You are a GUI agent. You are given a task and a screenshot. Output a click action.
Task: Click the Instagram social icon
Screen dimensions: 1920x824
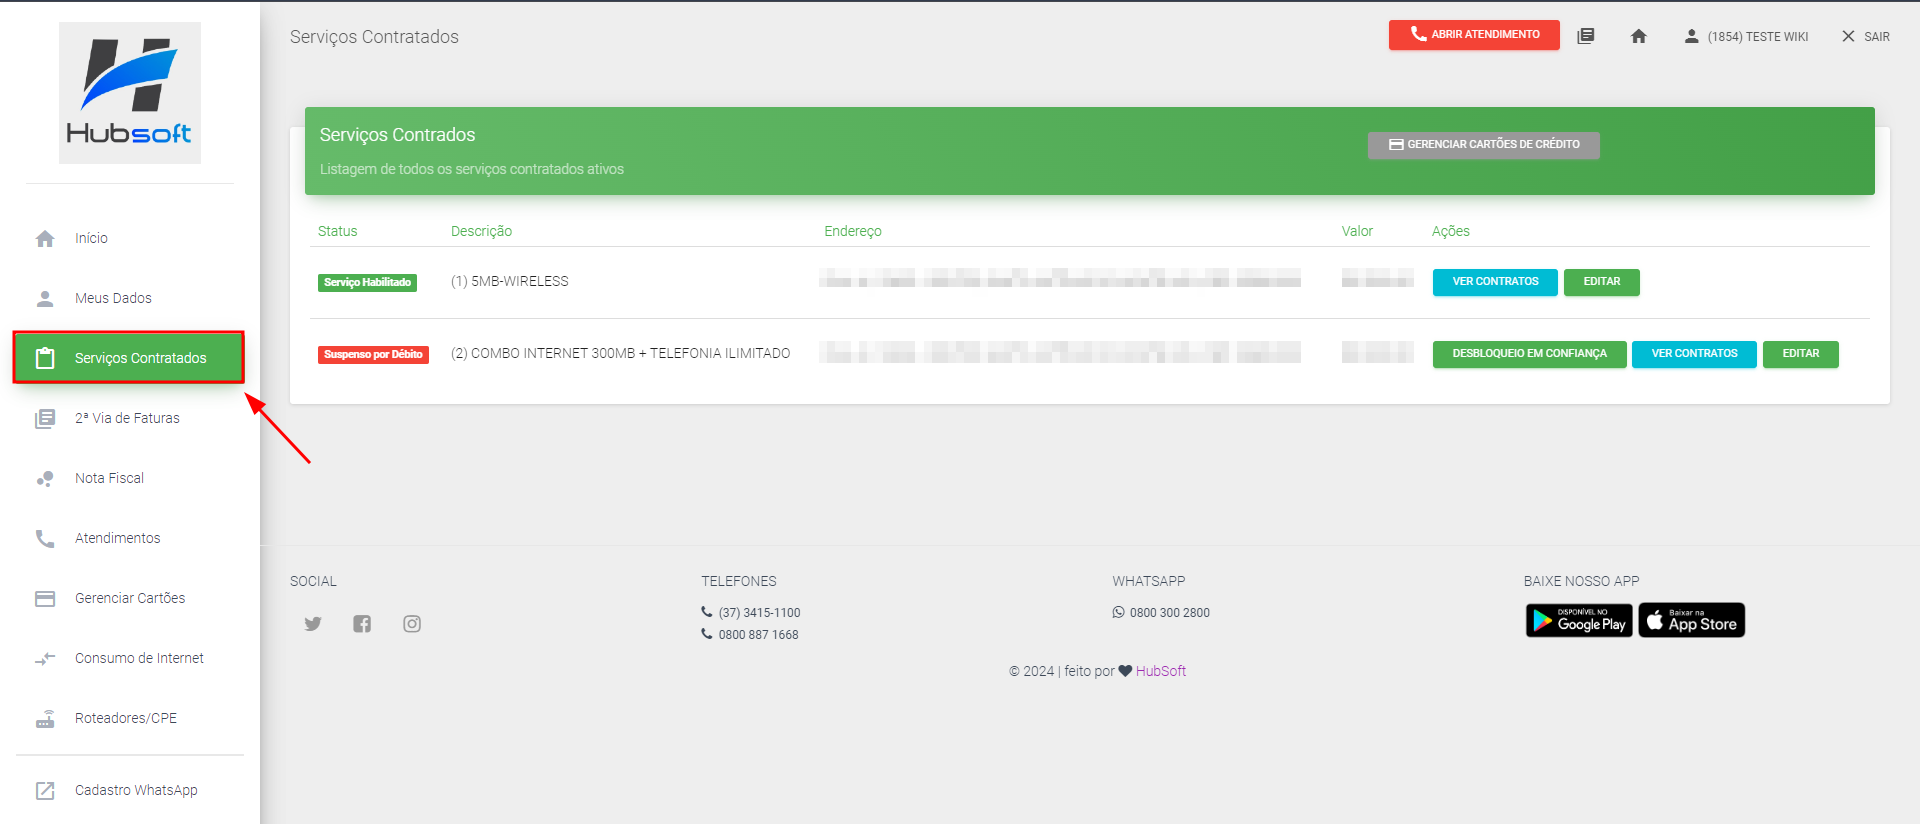tap(412, 624)
